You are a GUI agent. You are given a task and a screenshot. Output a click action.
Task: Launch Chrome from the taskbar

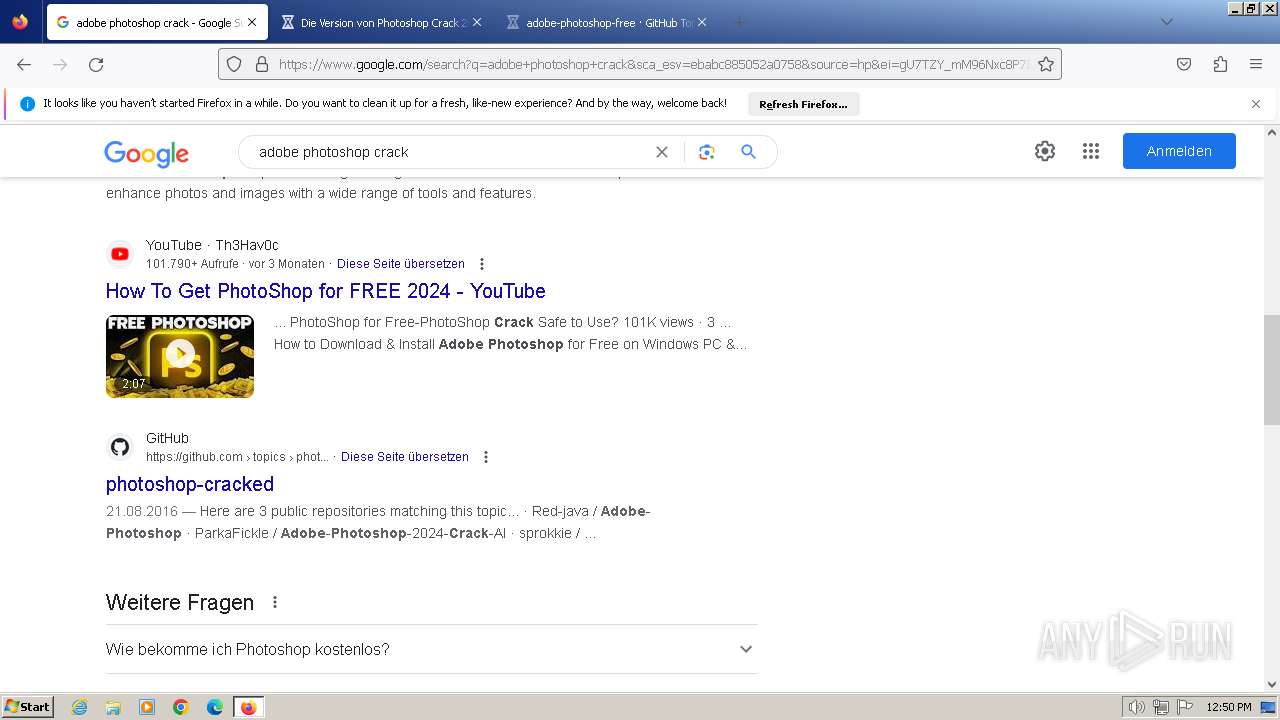coord(181,707)
